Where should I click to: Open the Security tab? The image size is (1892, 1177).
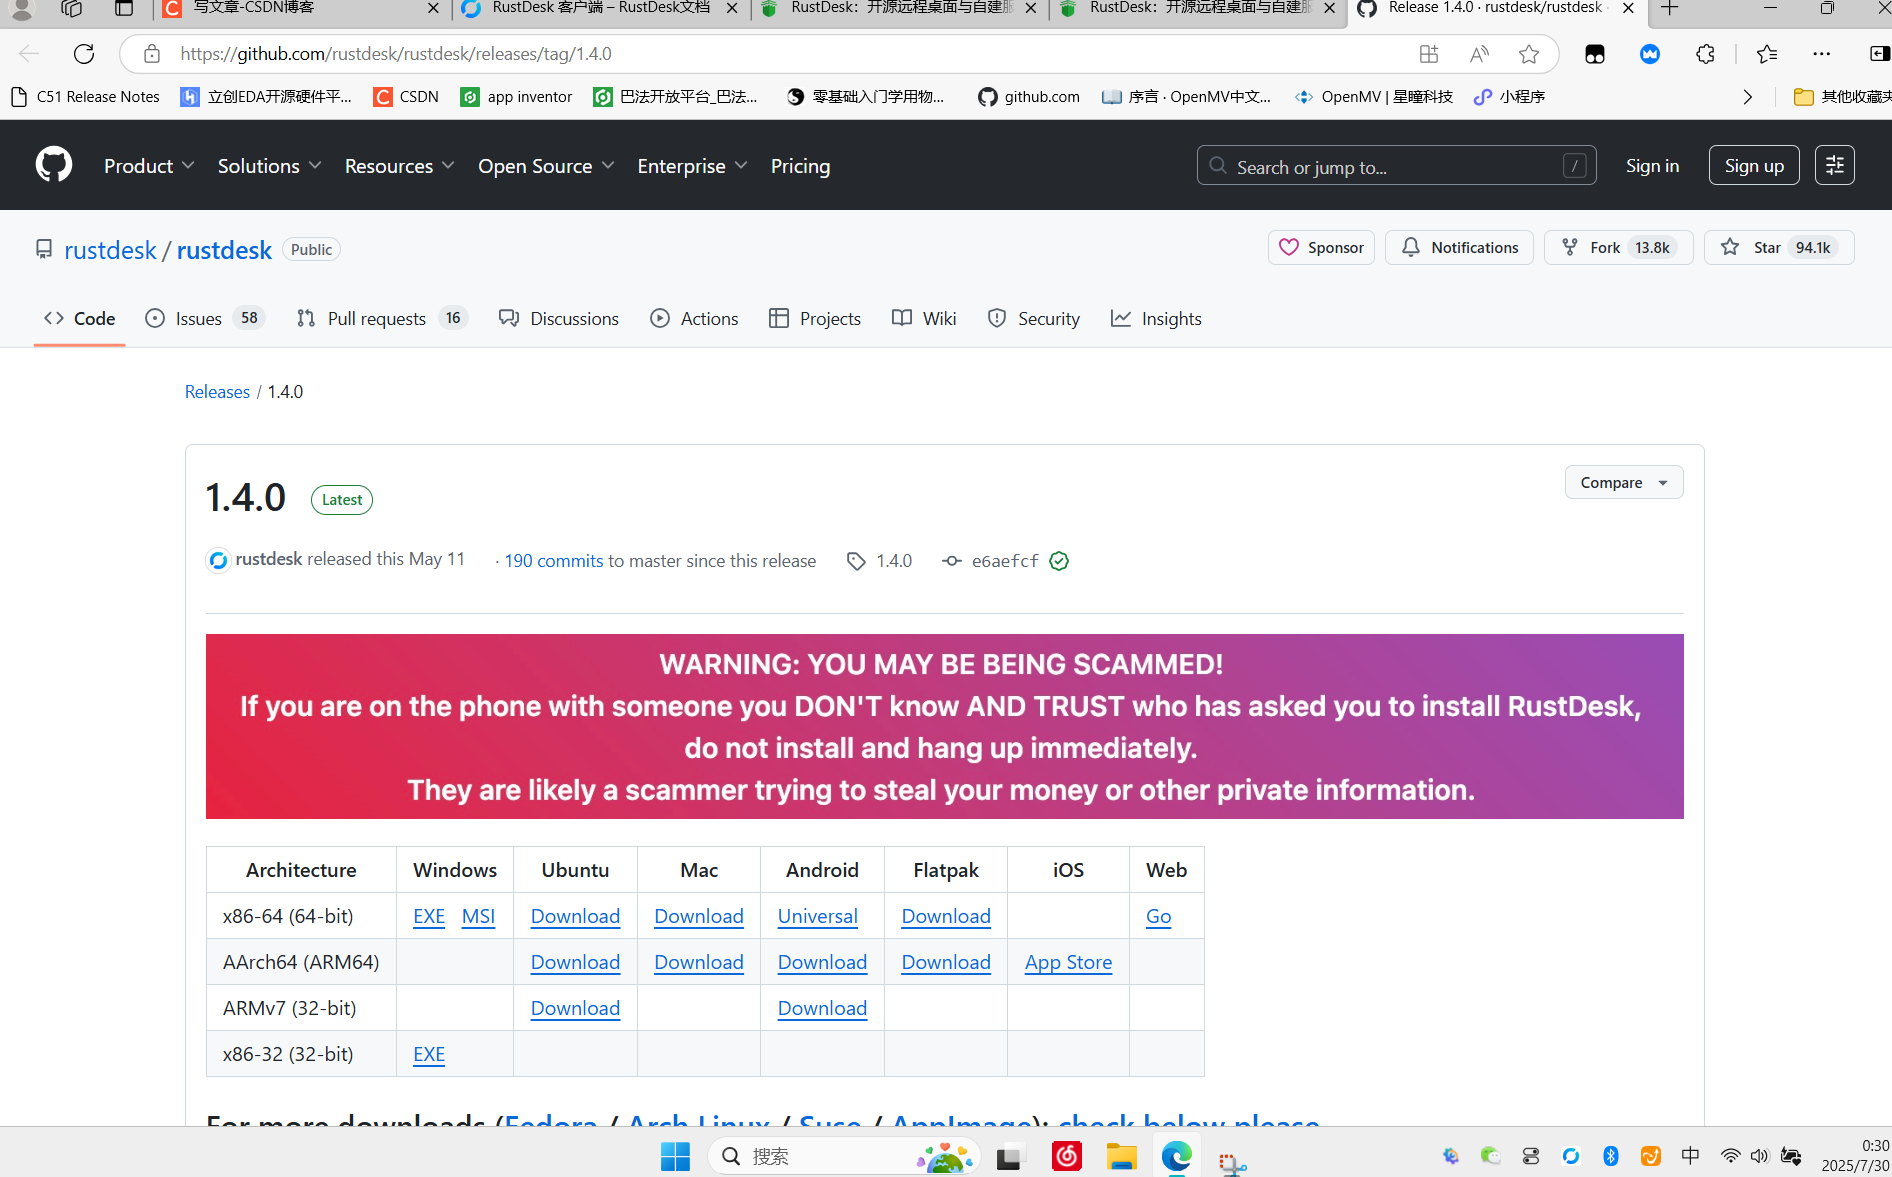[1034, 318]
